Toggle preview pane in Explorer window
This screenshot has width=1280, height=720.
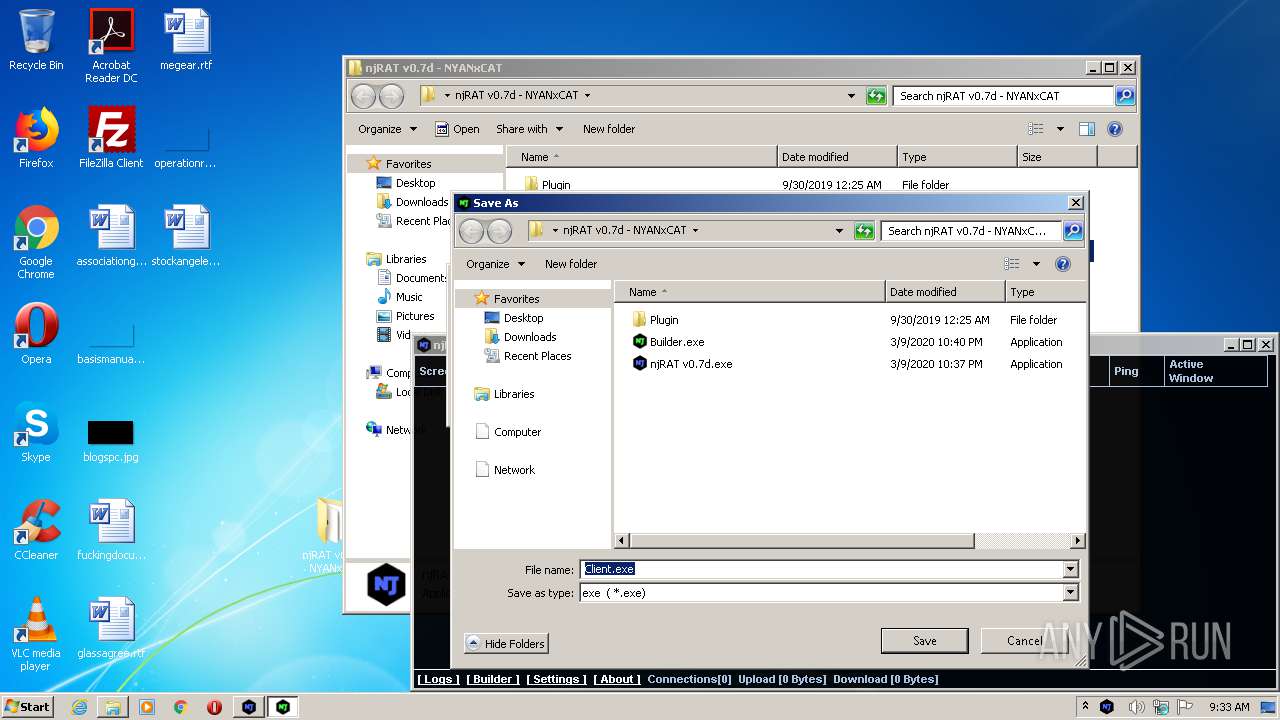[x=1087, y=129]
